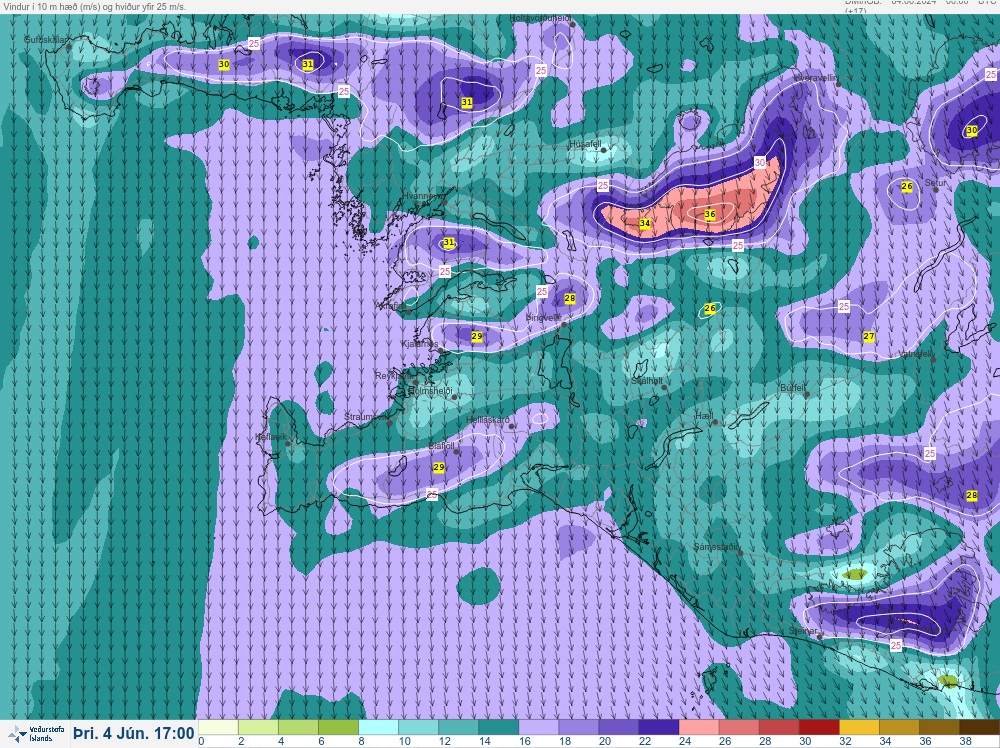Click the Reykjavík station label
Viewport: 1000px width, 748px height.
point(394,376)
